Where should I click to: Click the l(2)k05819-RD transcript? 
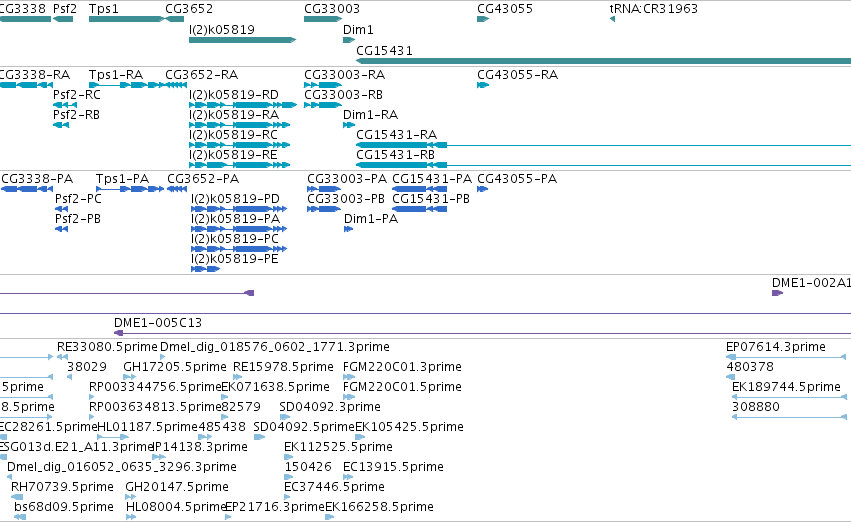(x=243, y=105)
